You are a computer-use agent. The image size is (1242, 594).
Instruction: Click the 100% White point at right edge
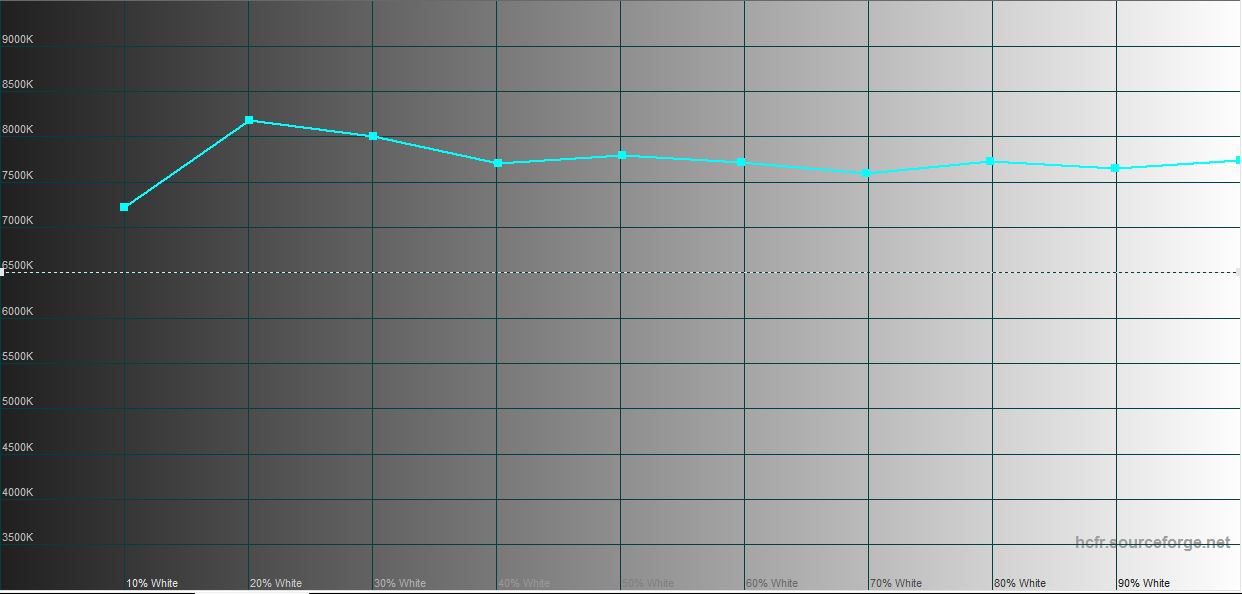(x=1238, y=160)
